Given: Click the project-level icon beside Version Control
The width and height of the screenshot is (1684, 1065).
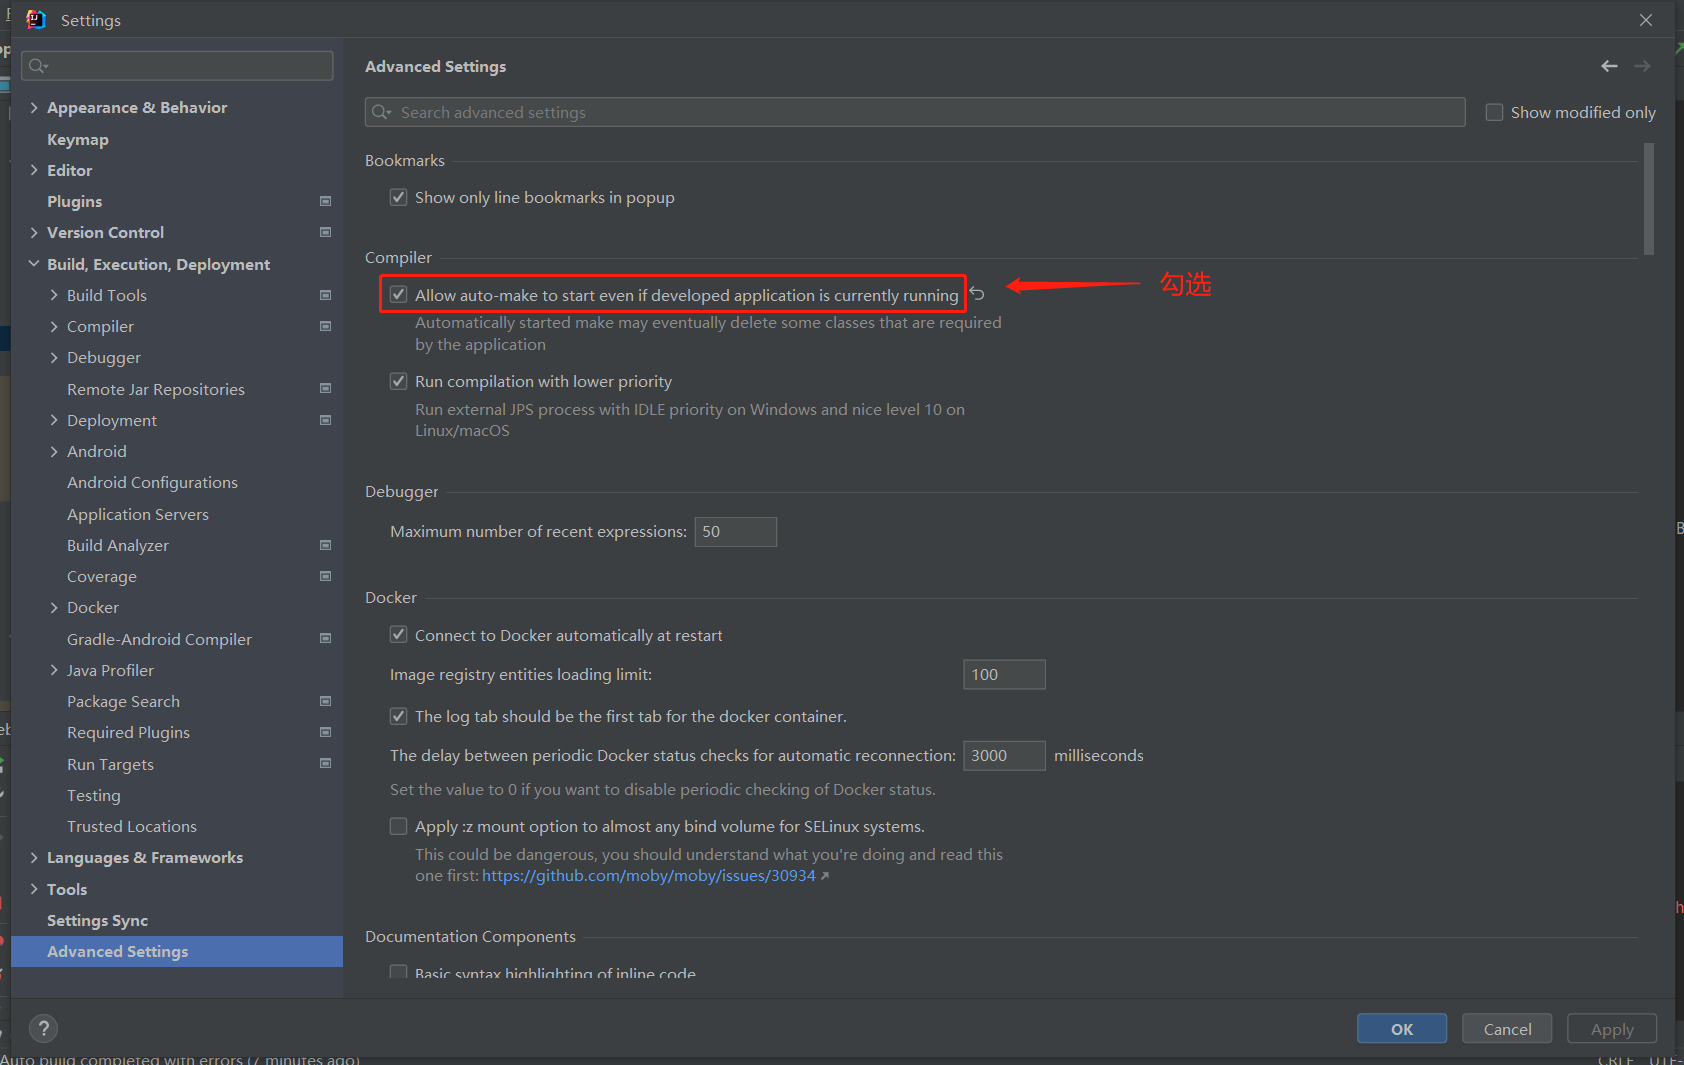Looking at the screenshot, I should pos(325,233).
